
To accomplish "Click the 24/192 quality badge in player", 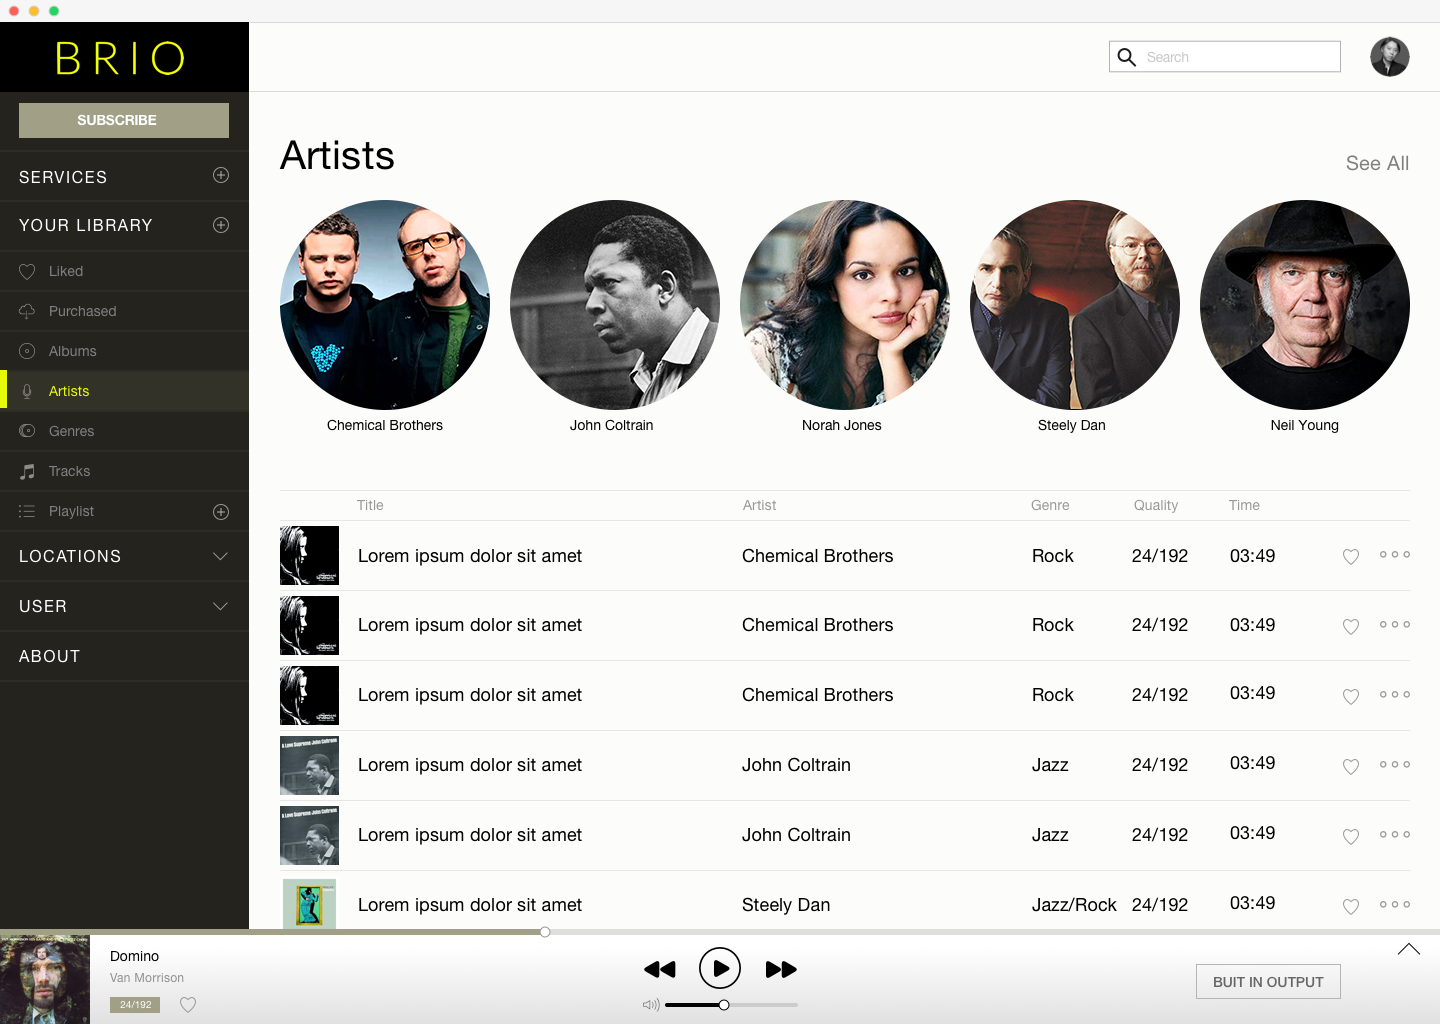I will pos(135,1005).
